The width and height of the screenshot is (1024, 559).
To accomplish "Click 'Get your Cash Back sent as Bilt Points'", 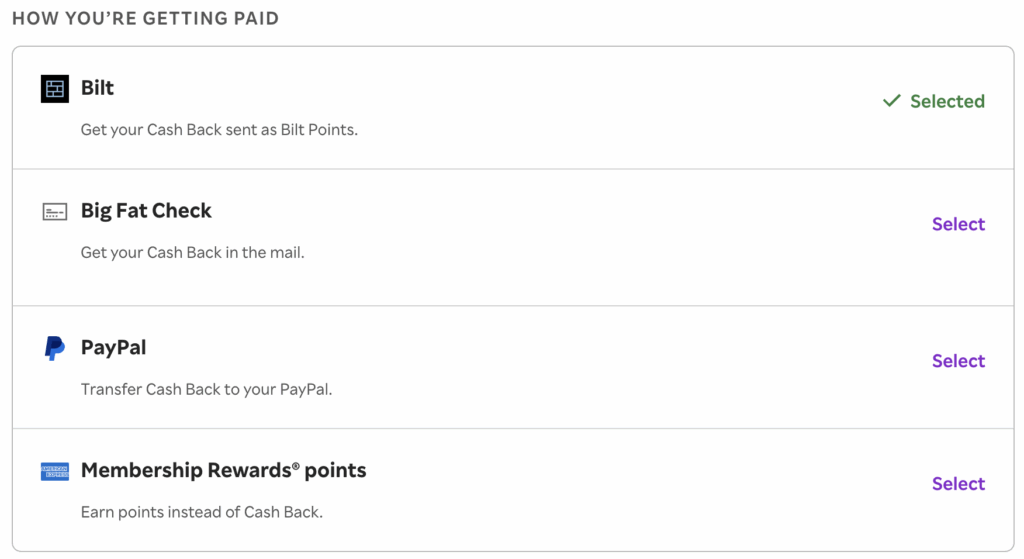I will click(x=218, y=130).
